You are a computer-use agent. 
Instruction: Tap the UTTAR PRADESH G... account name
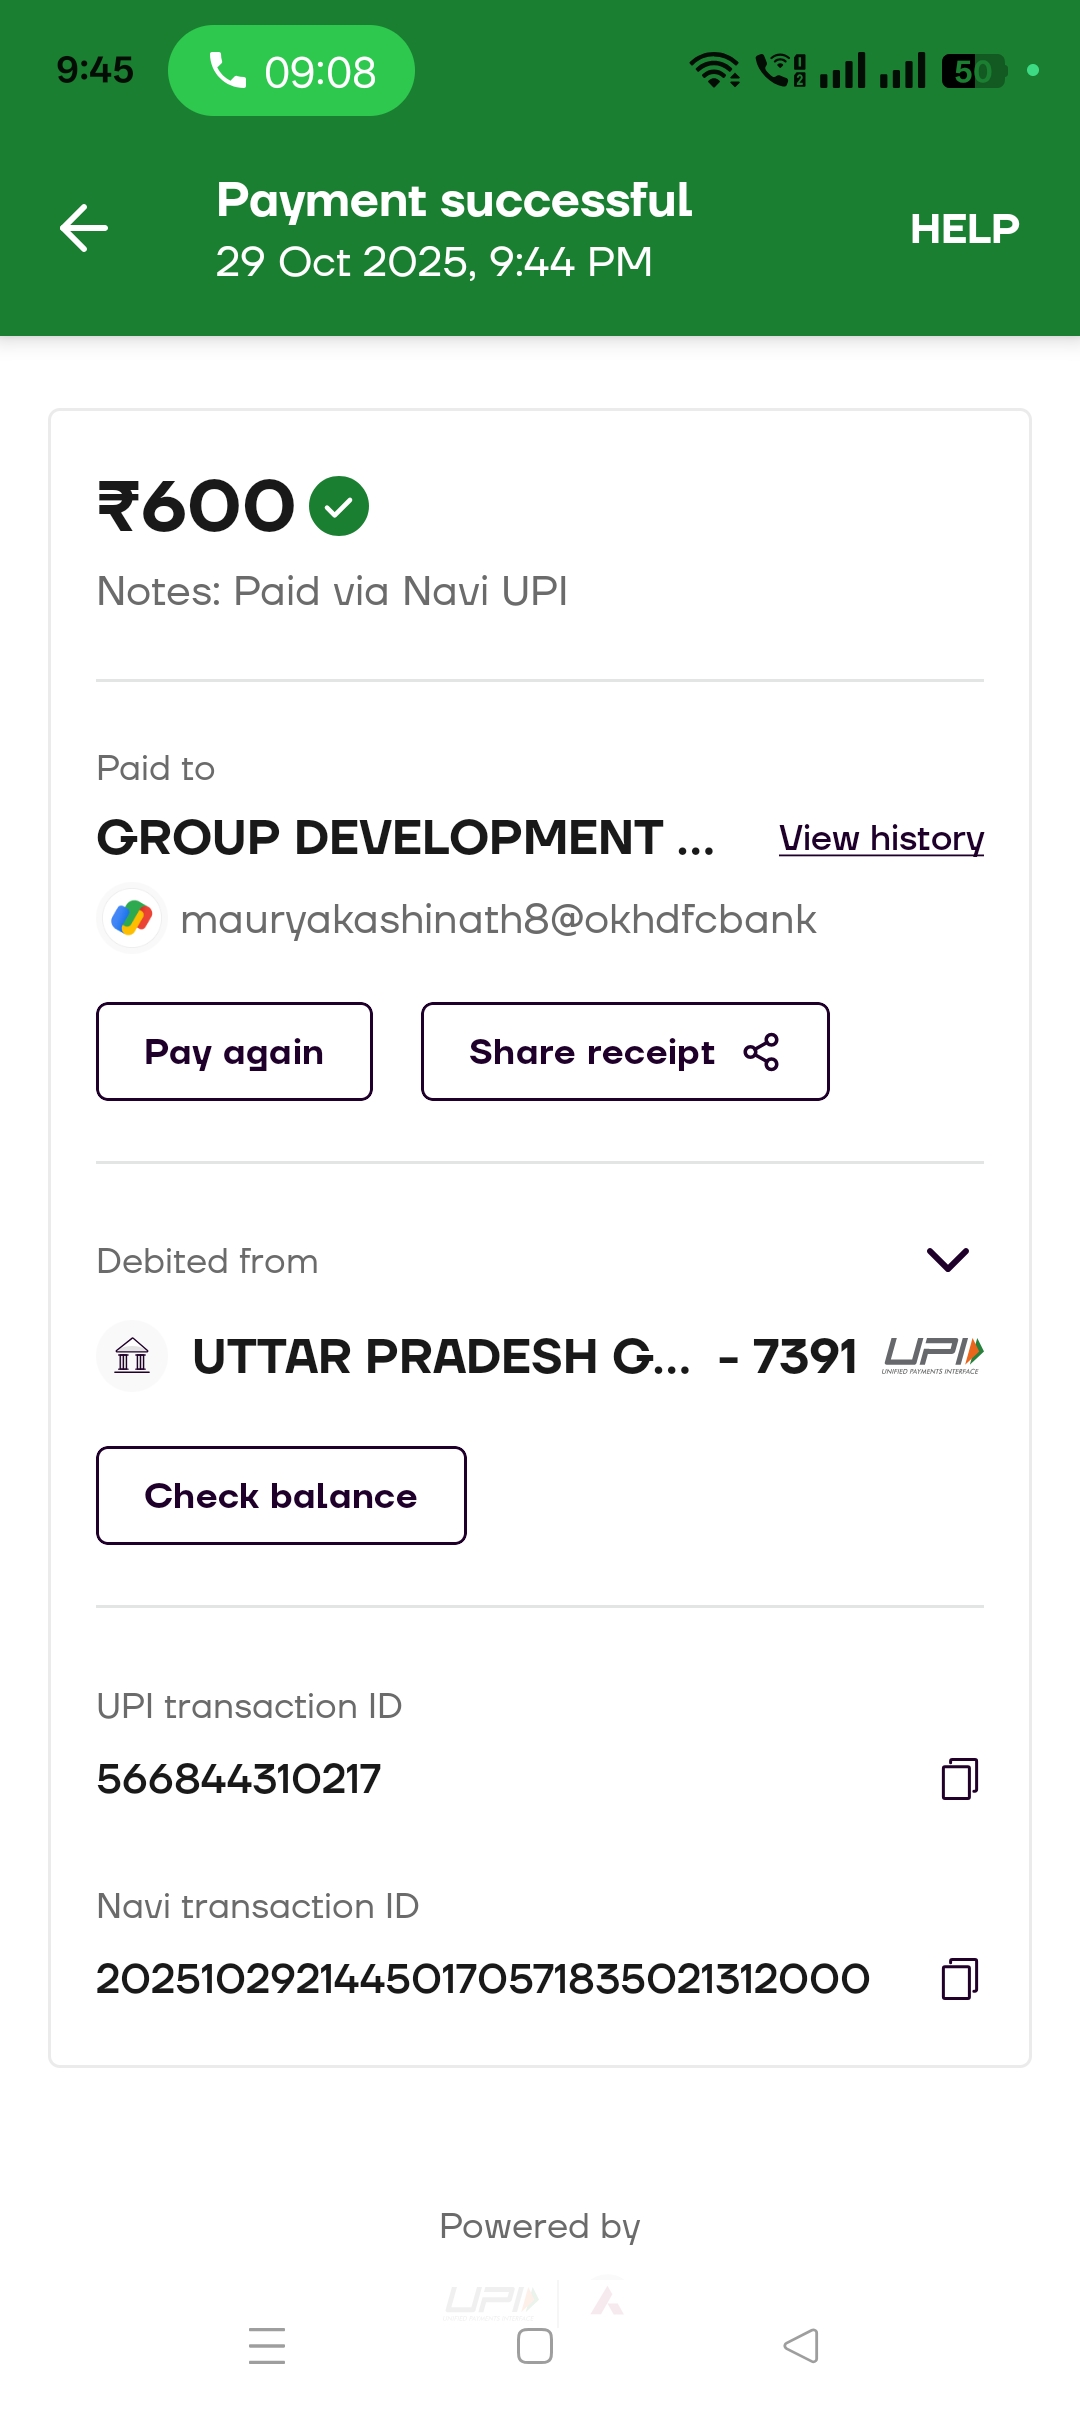(x=441, y=1357)
